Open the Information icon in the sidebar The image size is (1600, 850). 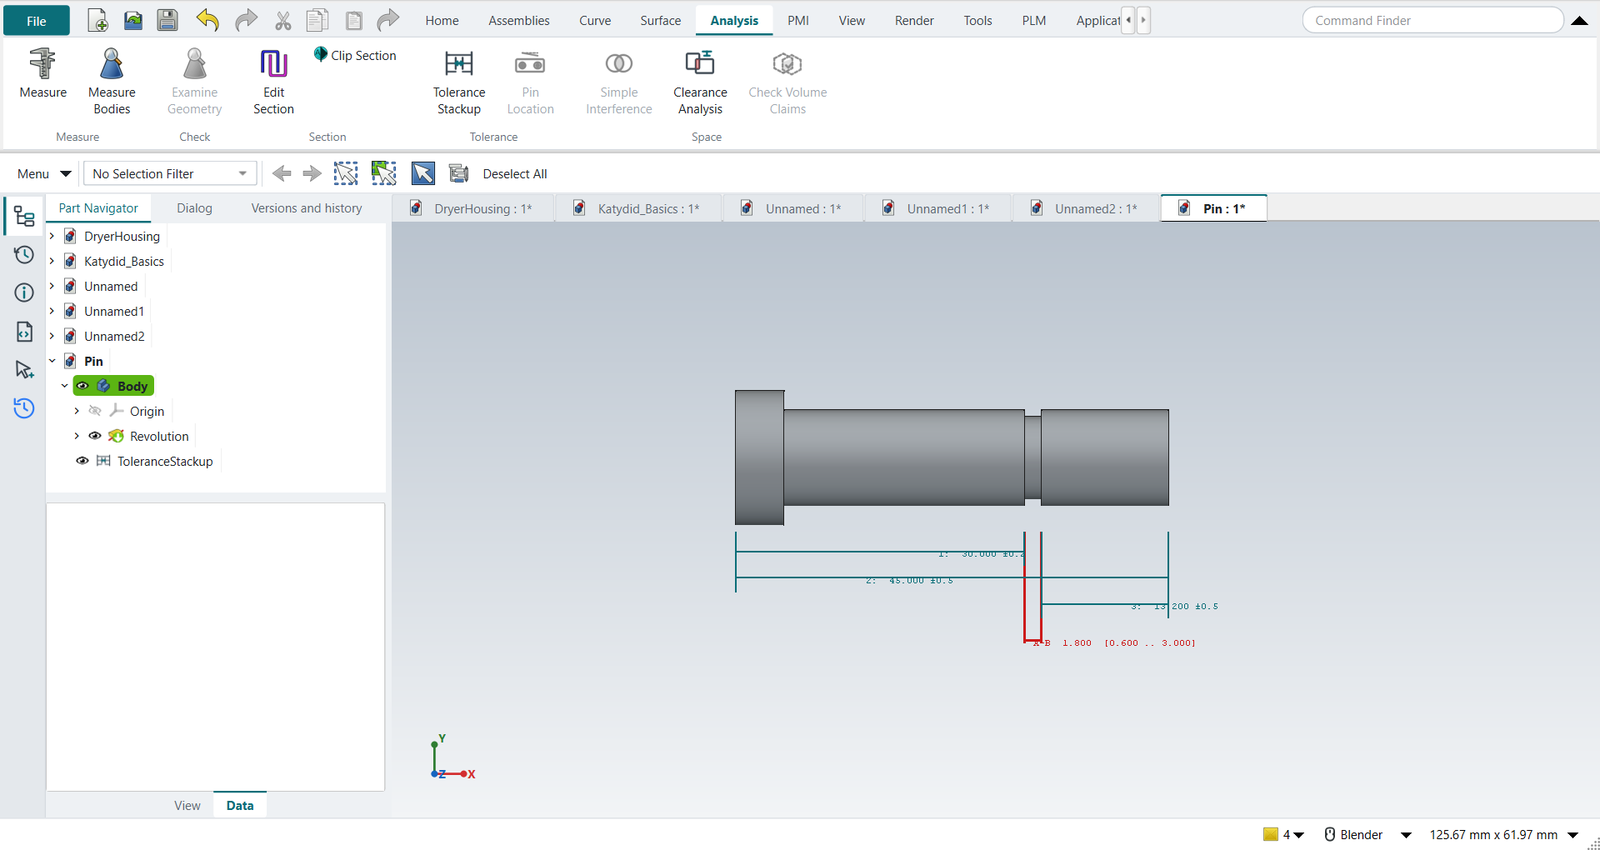[x=24, y=293]
